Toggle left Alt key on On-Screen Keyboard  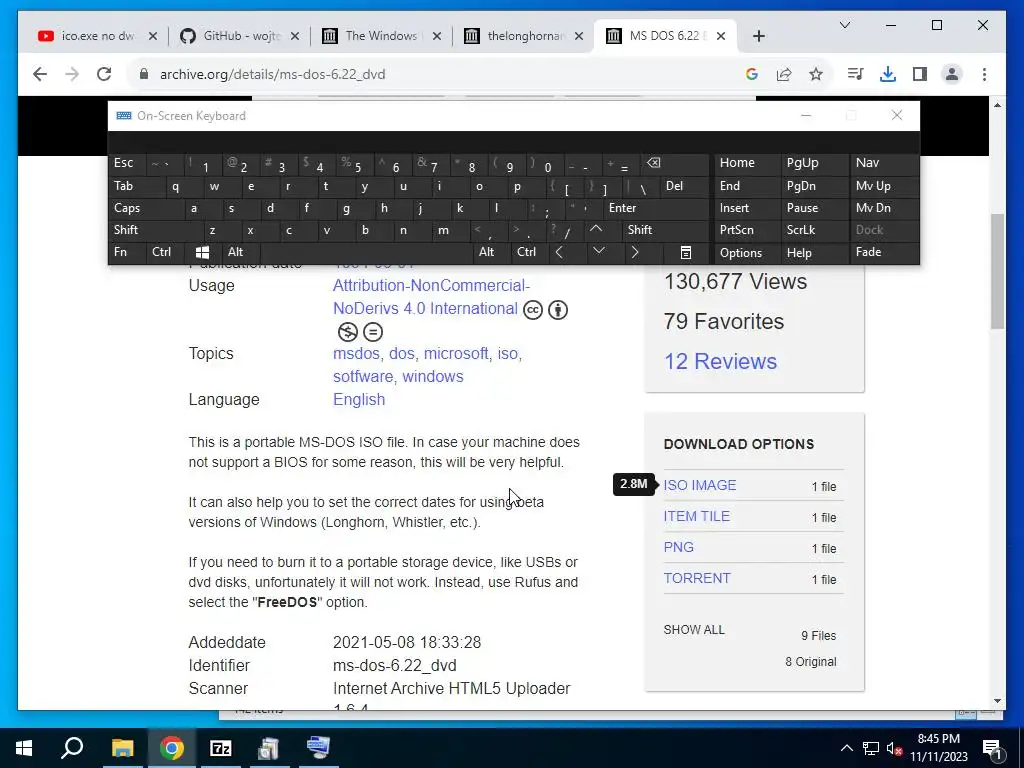(241, 252)
